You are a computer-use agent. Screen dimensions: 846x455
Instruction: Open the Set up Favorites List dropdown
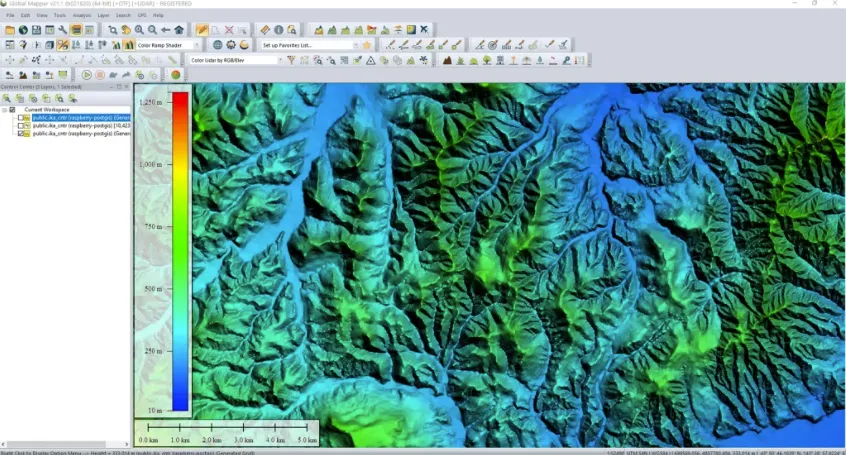(x=355, y=45)
